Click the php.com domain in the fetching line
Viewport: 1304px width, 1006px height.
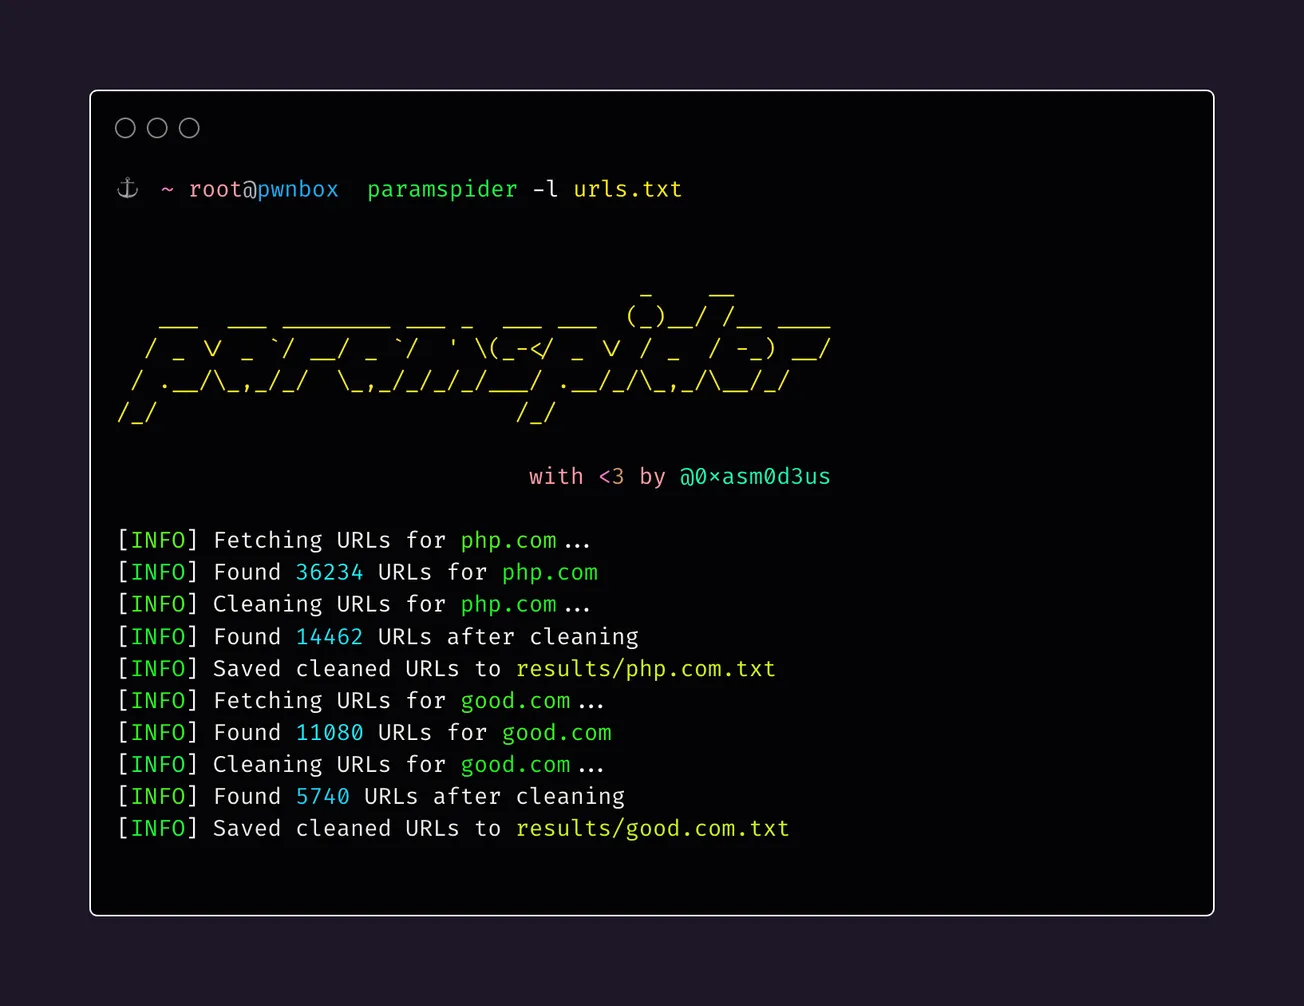pyautogui.click(x=508, y=540)
